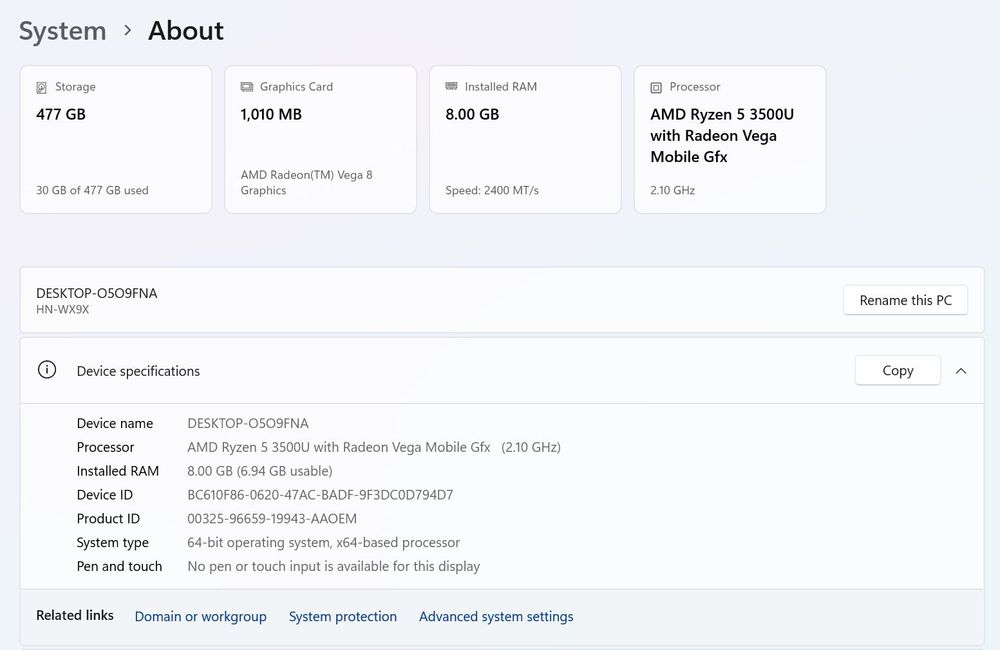Click the Graphics Card icon
Screen dimensions: 1000x650
[x=246, y=87]
